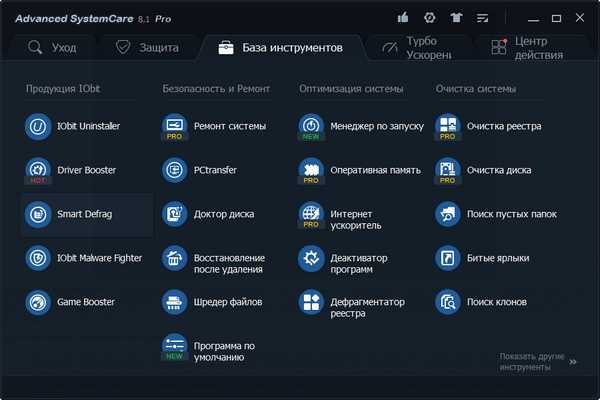
Task: Open the skin t-shirt icon in title bar
Action: click(457, 18)
